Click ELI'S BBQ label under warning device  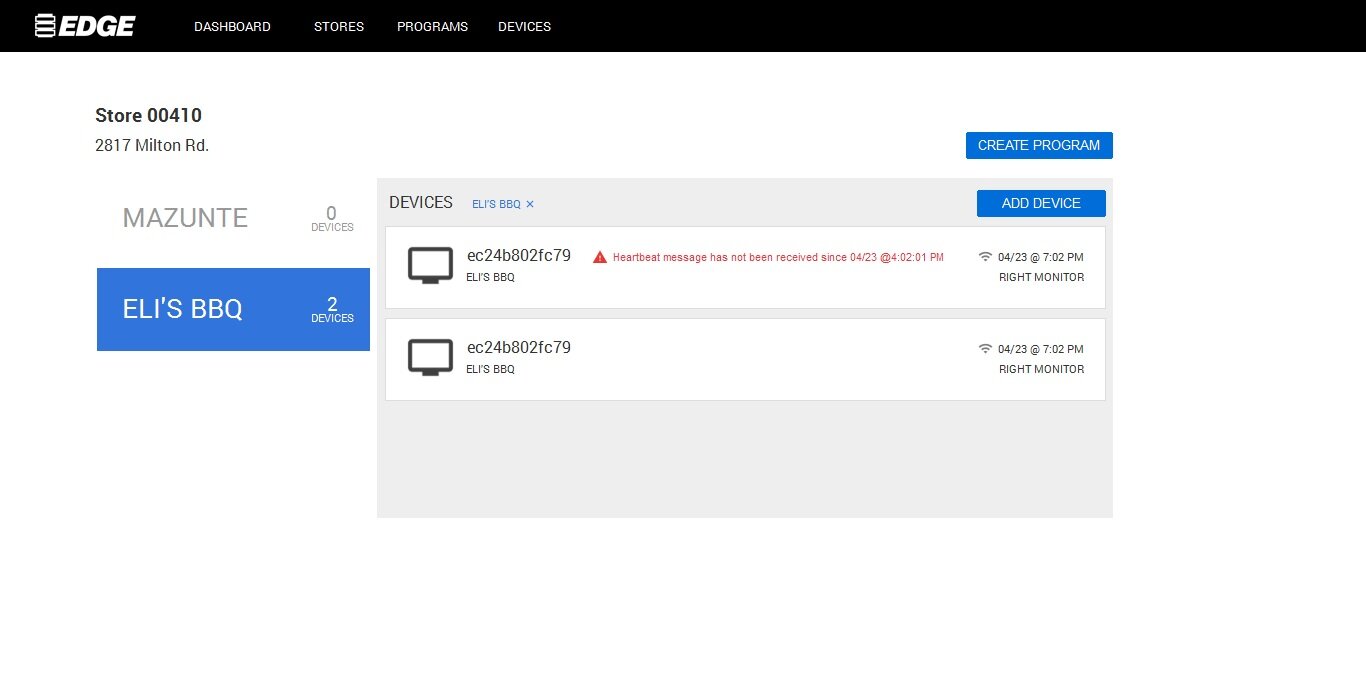(x=491, y=277)
